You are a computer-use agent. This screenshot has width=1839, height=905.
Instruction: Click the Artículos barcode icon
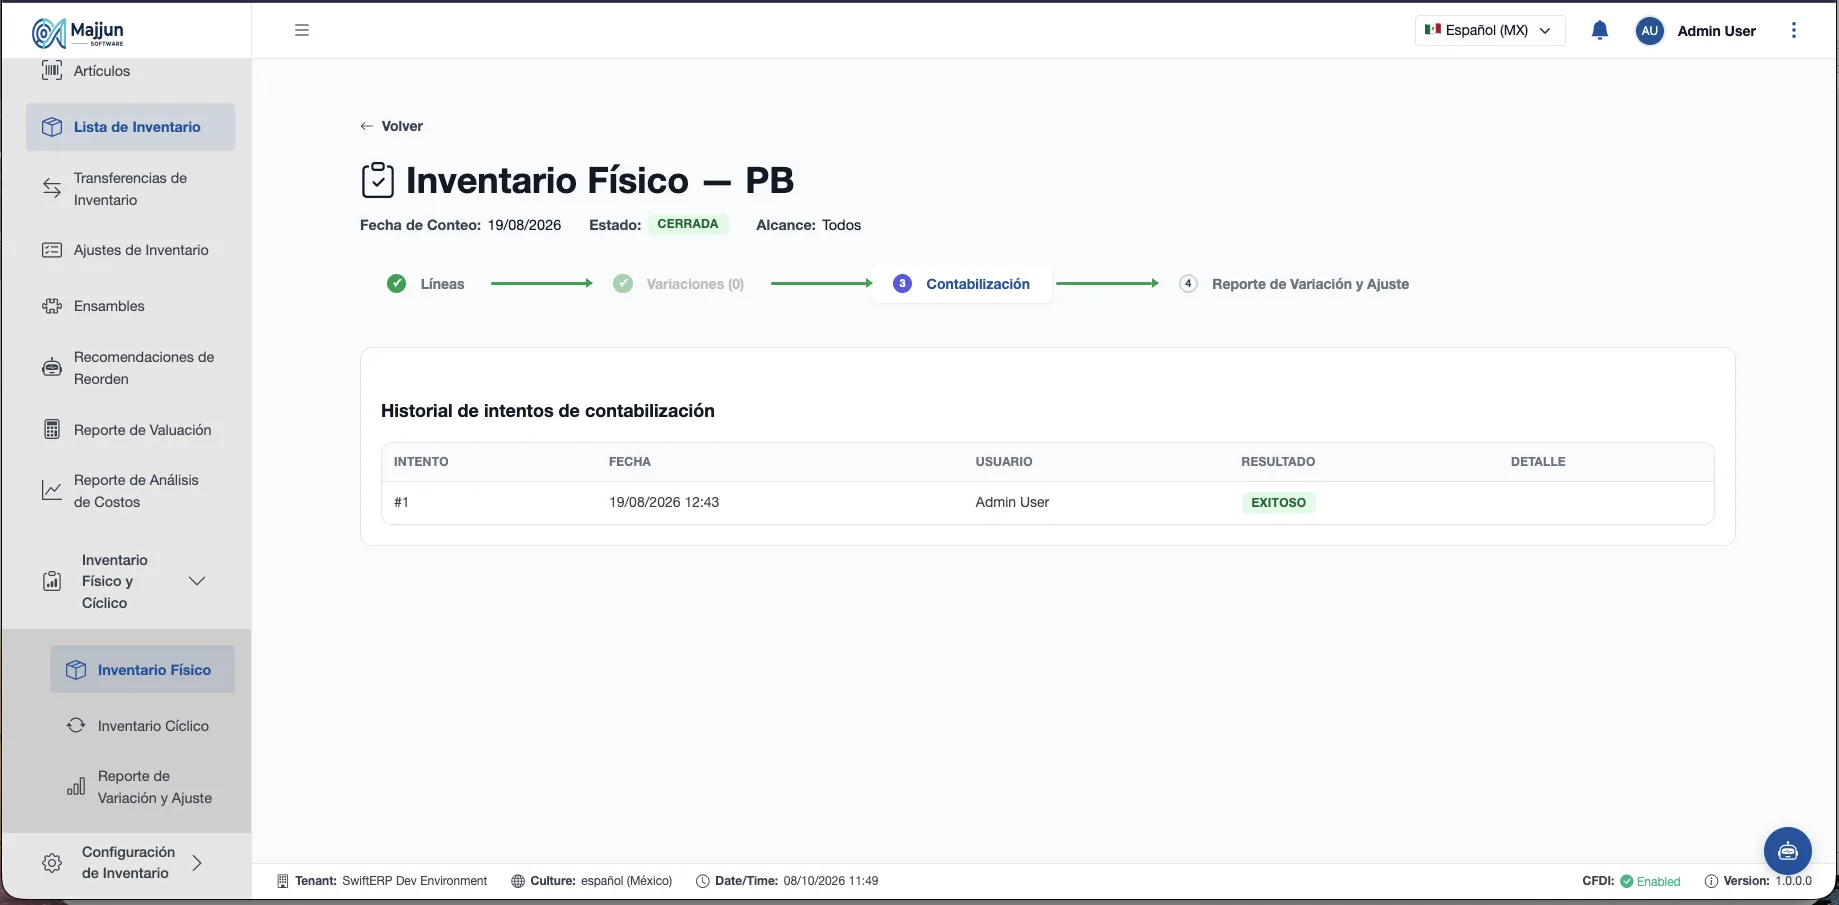tap(52, 71)
